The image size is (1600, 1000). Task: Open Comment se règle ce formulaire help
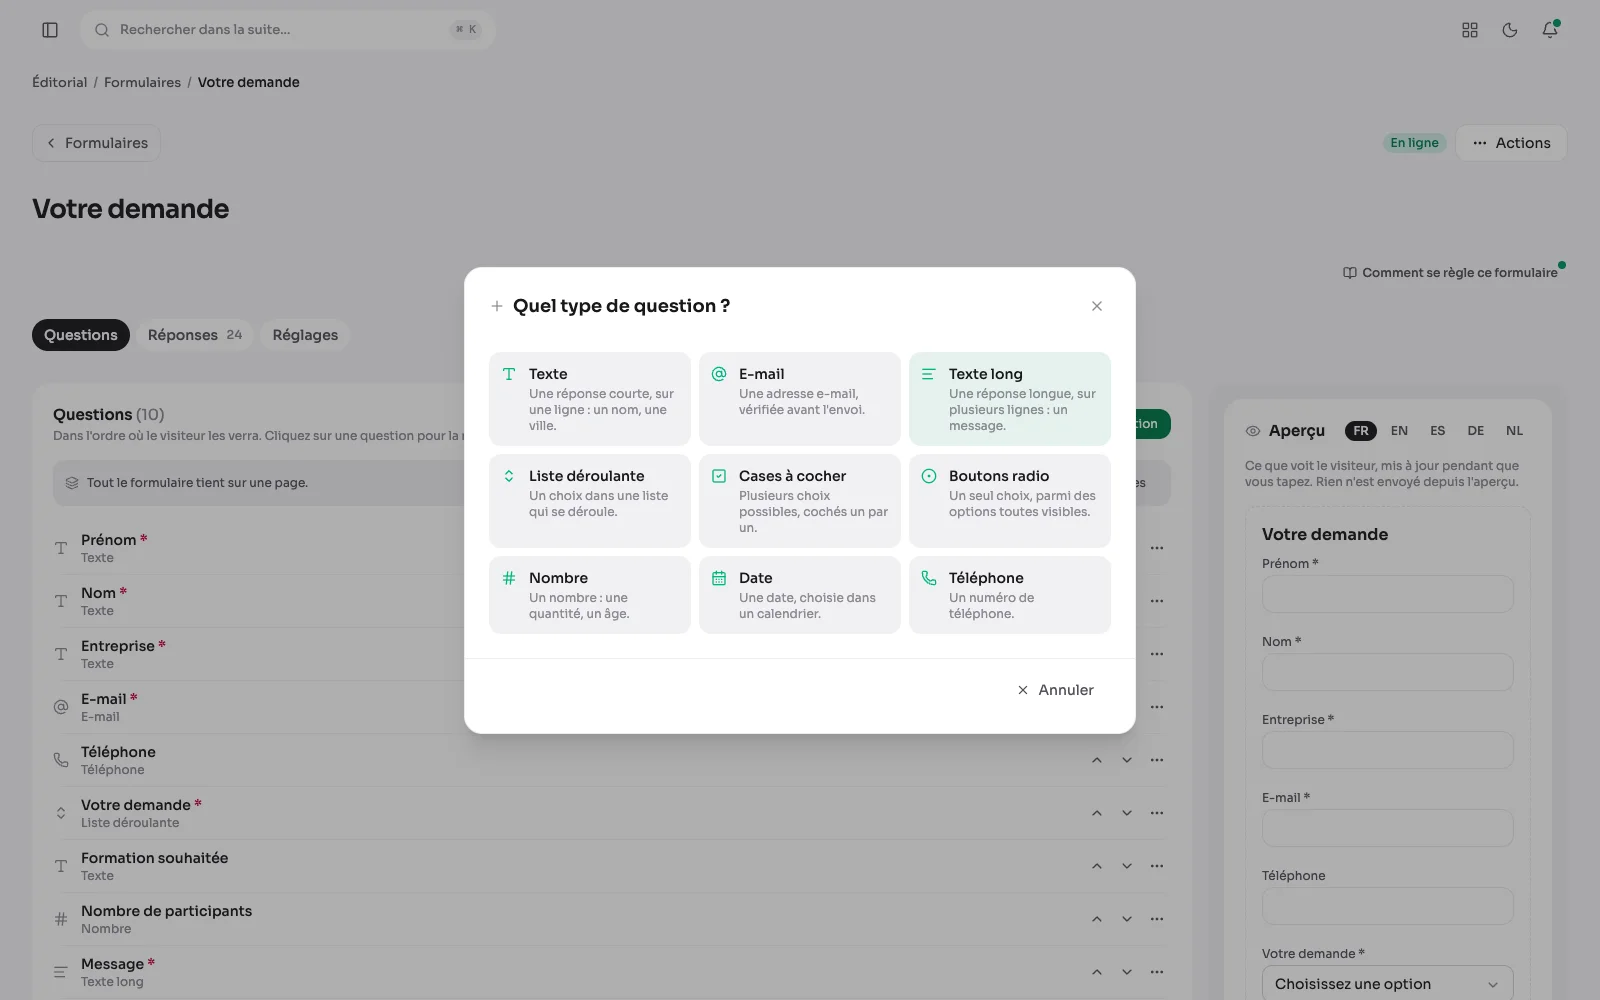pyautogui.click(x=1450, y=273)
